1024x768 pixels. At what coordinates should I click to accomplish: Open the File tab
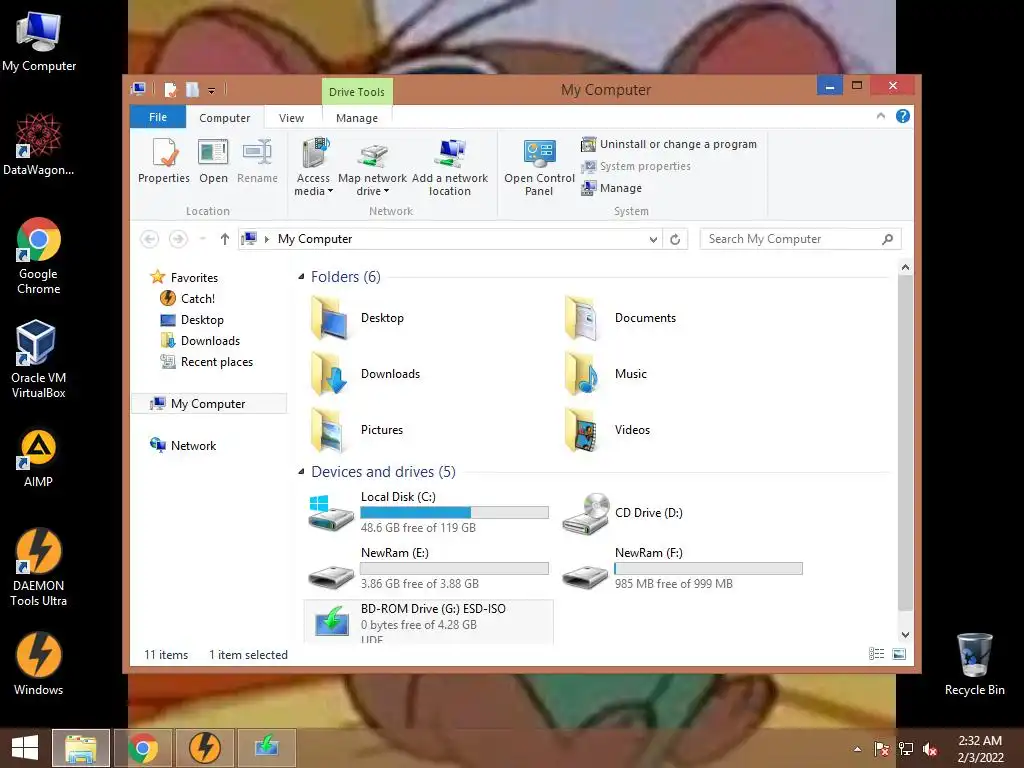(158, 117)
